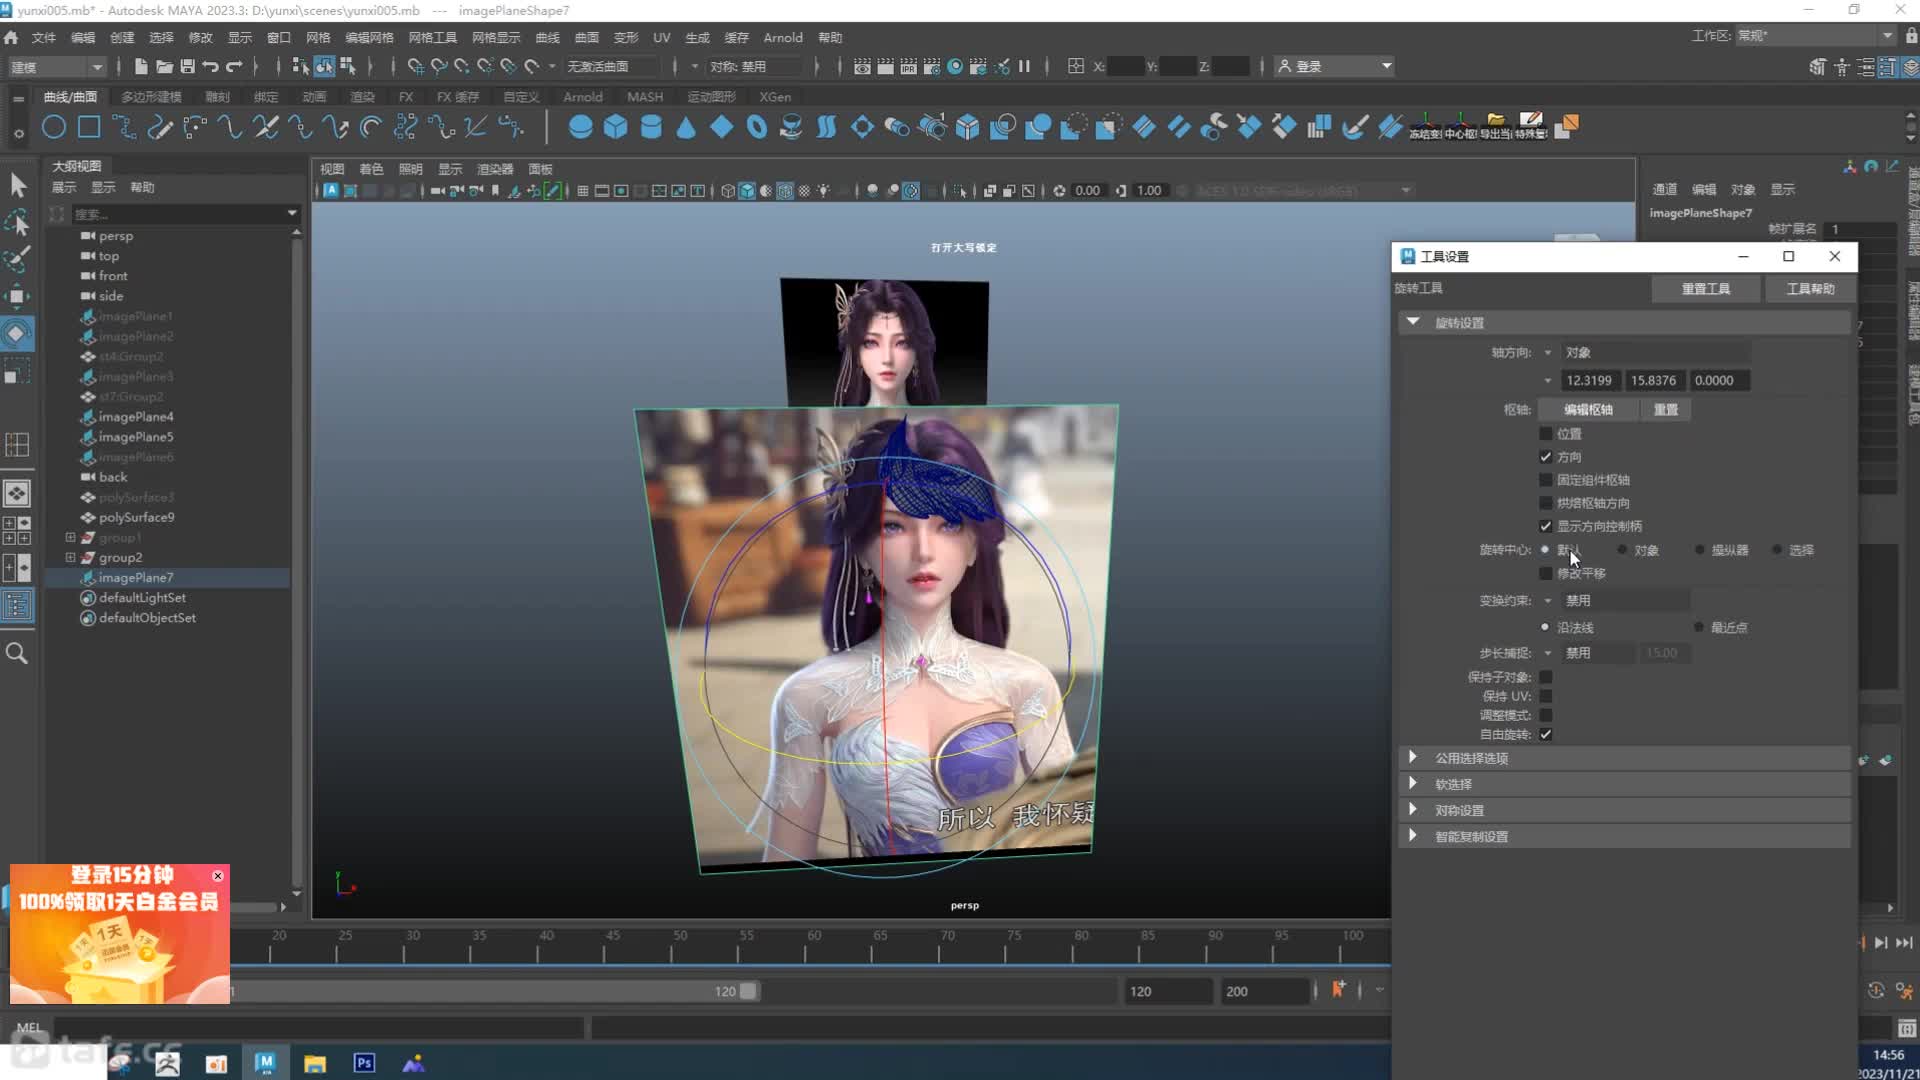Image resolution: width=1920 pixels, height=1080 pixels.
Task: Open search via magnifier icon on left
Action: [17, 654]
